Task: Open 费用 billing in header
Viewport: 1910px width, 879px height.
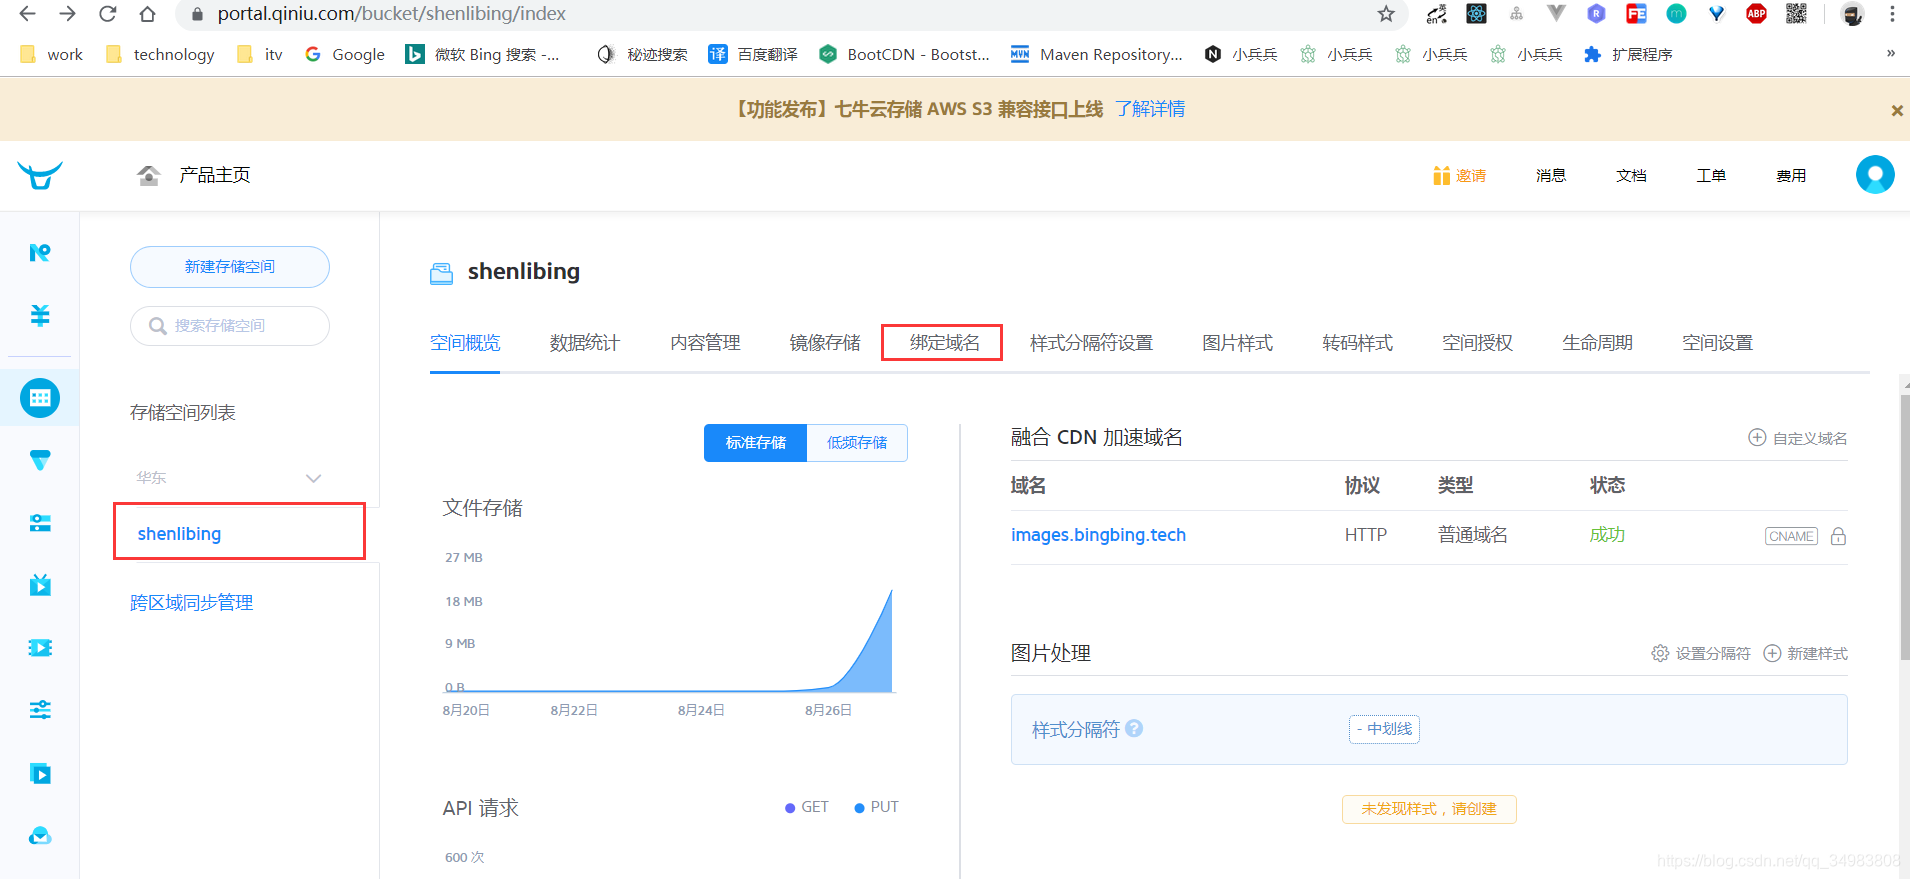Action: pyautogui.click(x=1791, y=176)
